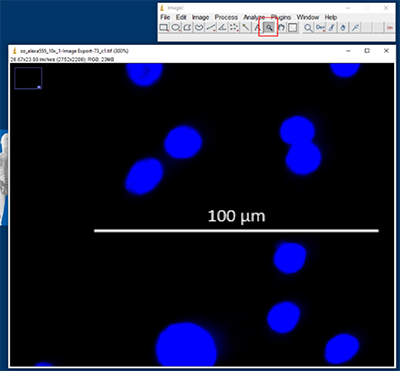Pick the Freehand selection tool
The width and height of the screenshot is (400, 371).
[199, 28]
